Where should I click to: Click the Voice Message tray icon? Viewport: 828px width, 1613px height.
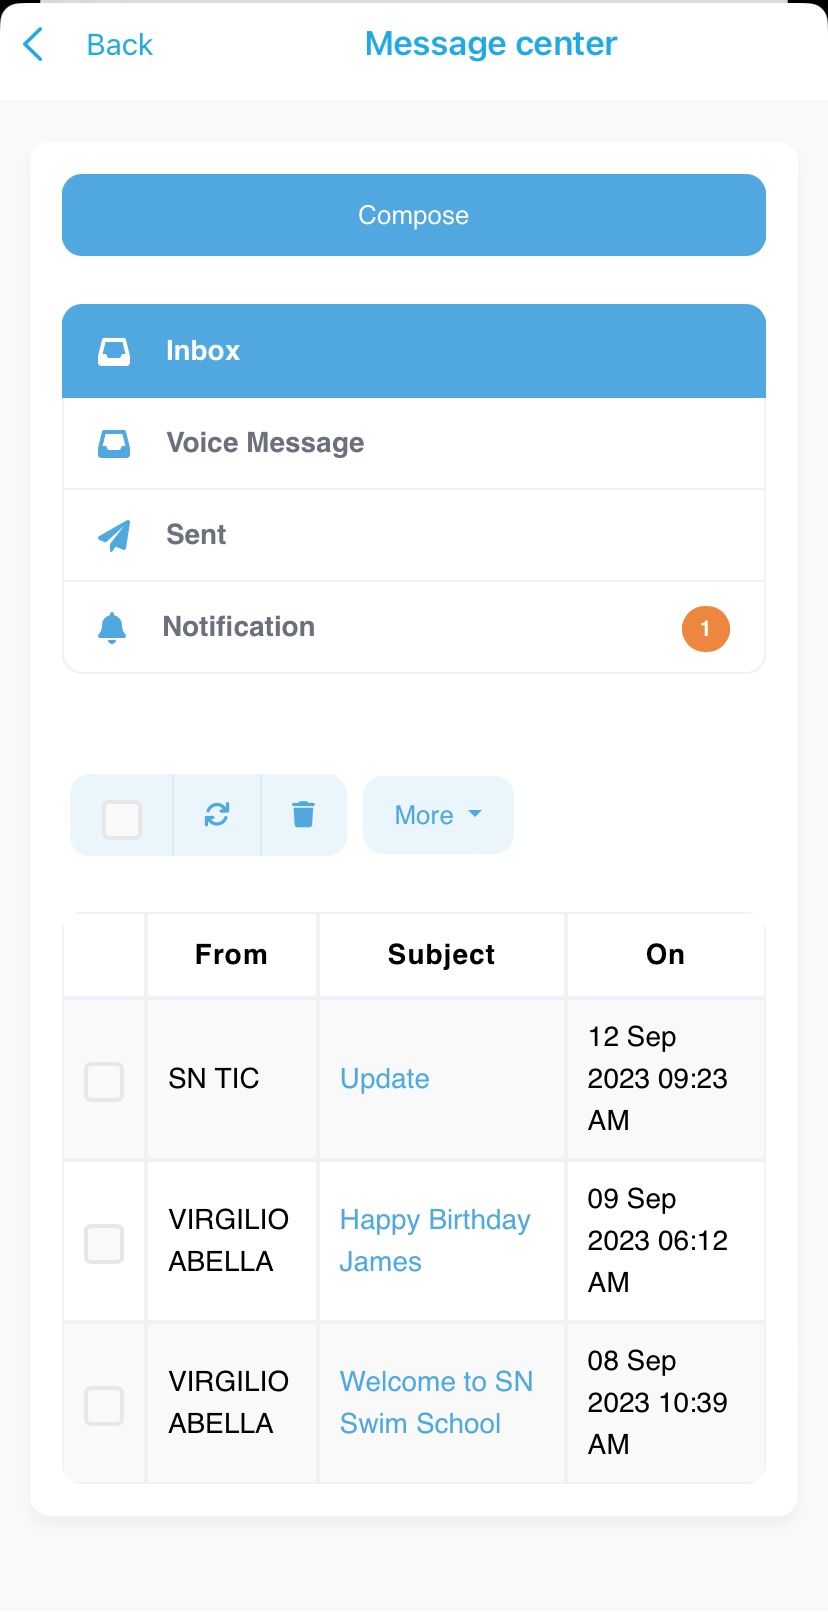[114, 443]
